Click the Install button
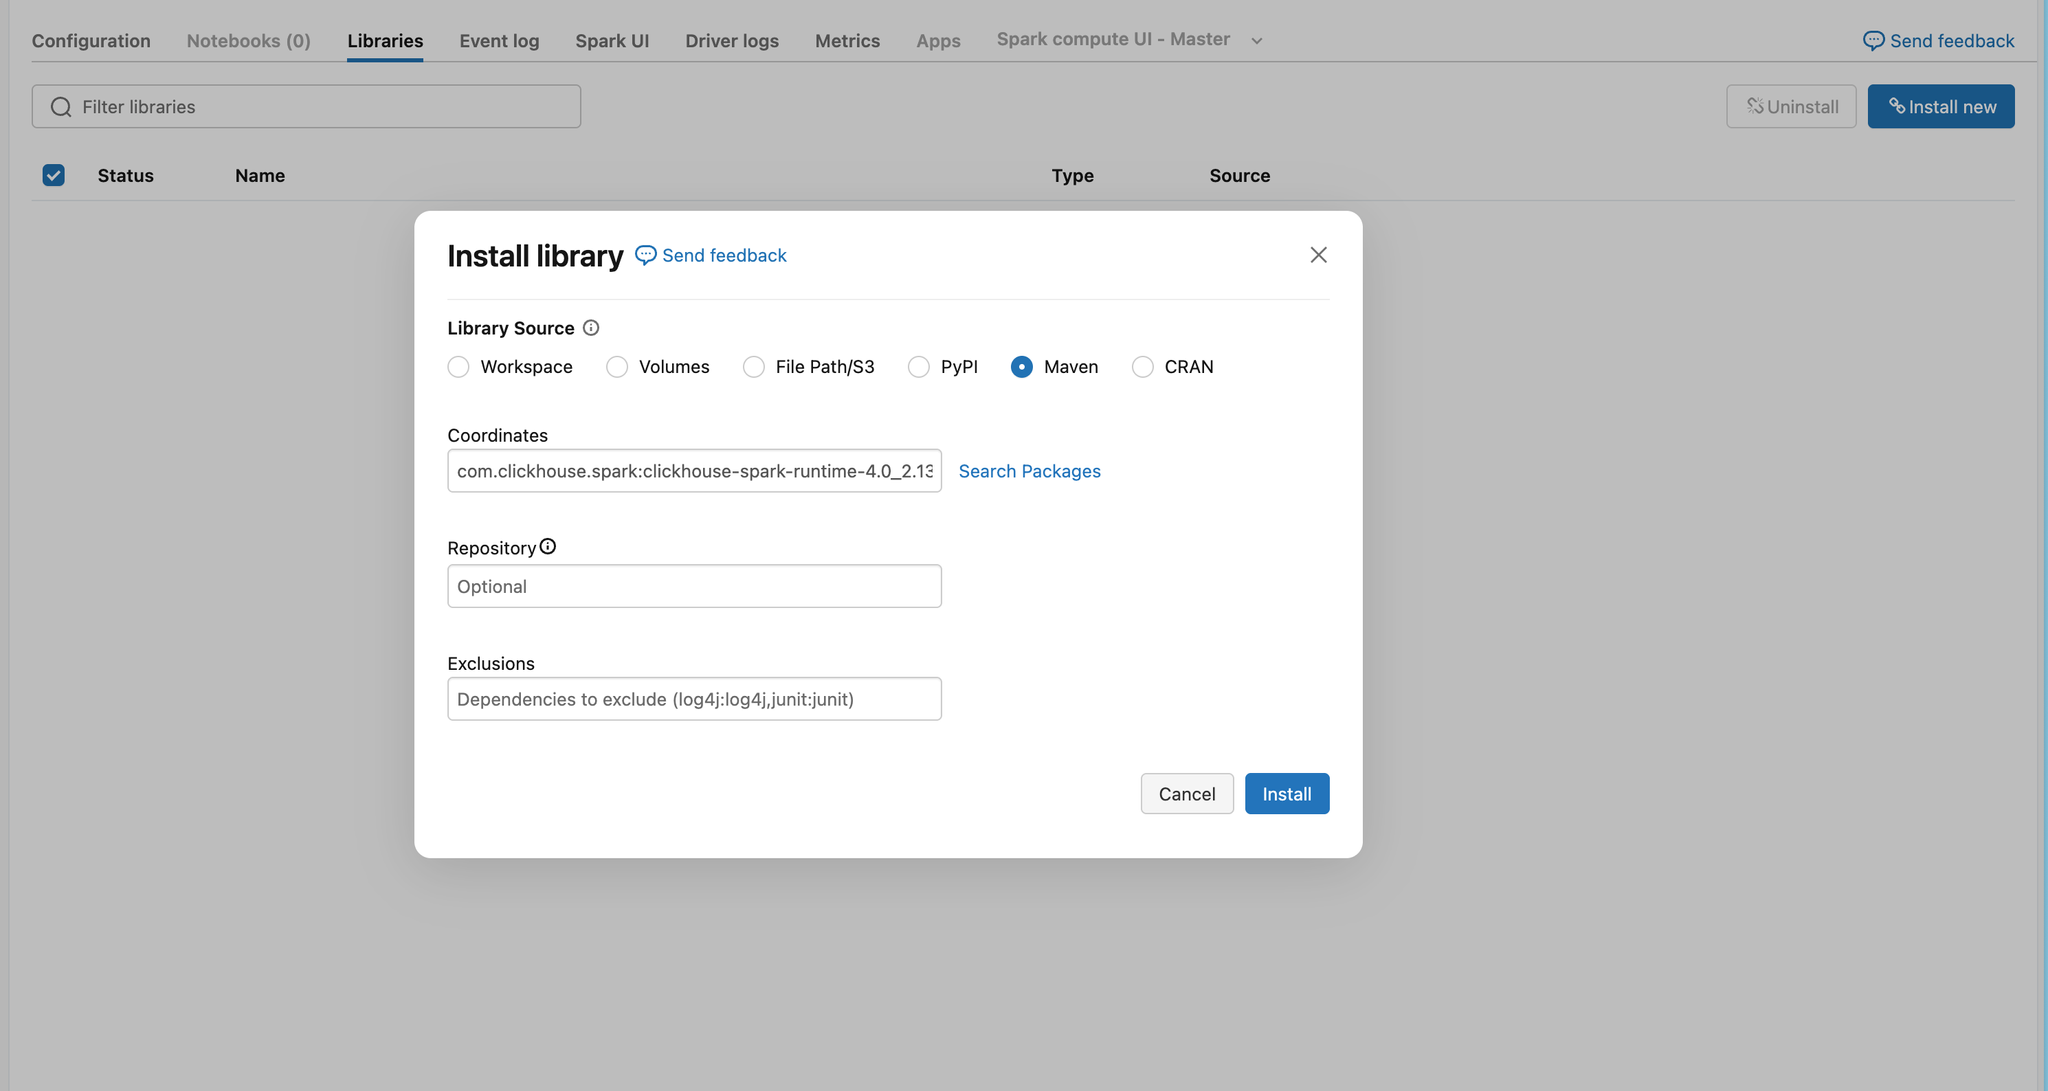 [1287, 793]
